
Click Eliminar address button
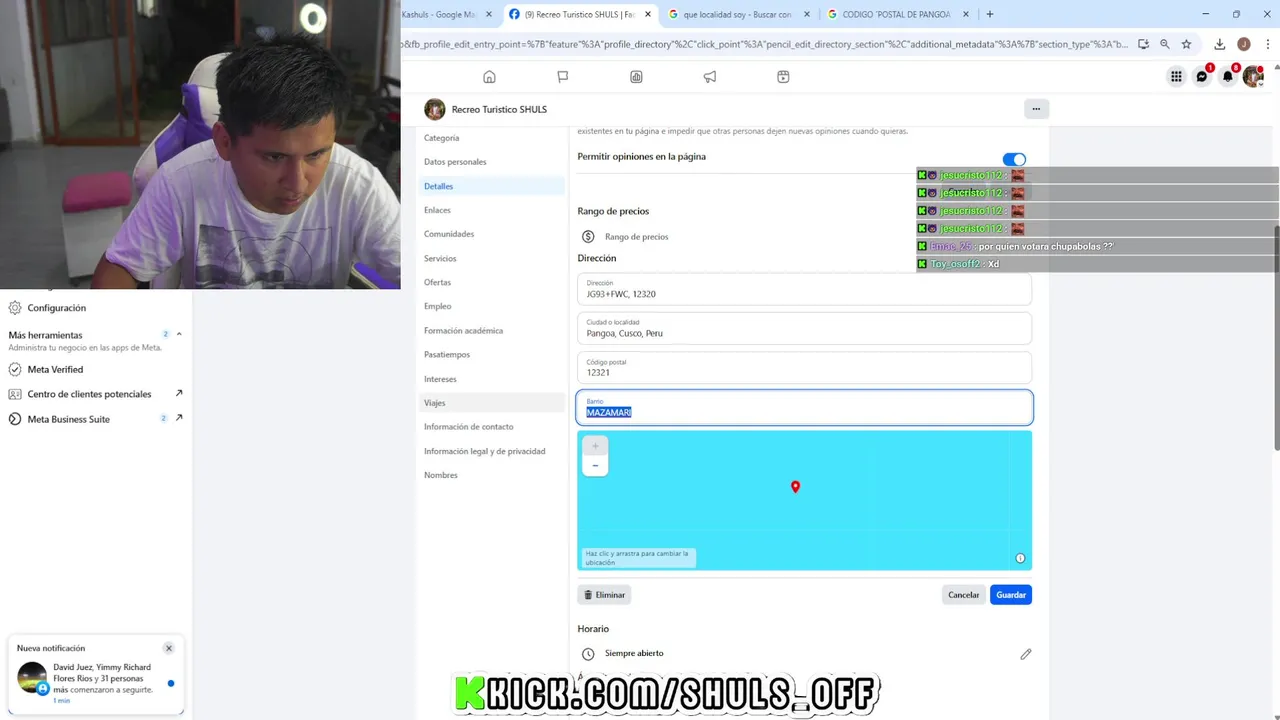click(x=604, y=595)
